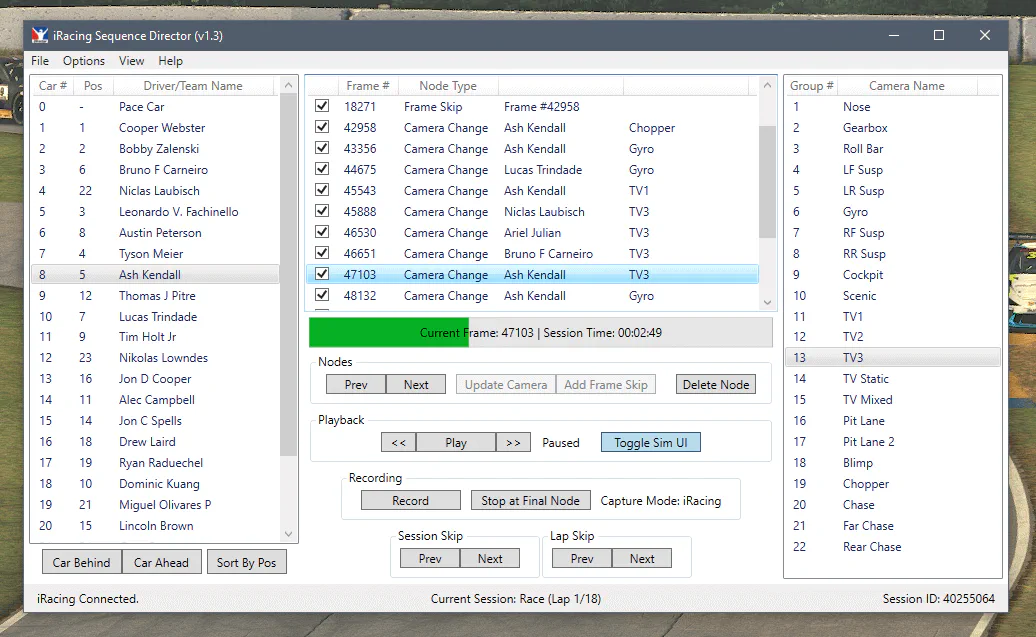This screenshot has width=1036, height=637.
Task: Uncheck the frame 46530 node checkbox
Action: [x=322, y=232]
